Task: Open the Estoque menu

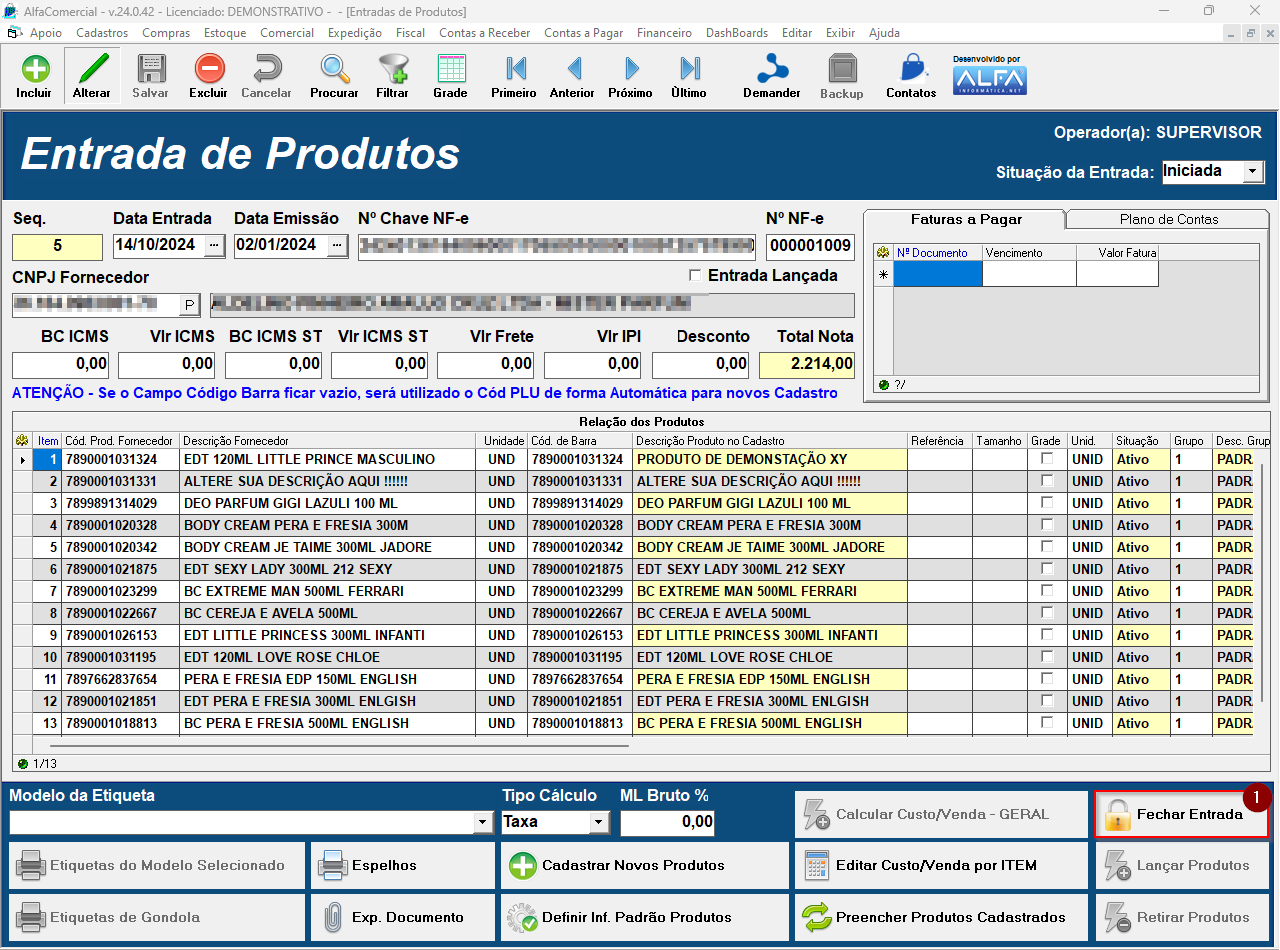Action: [225, 33]
